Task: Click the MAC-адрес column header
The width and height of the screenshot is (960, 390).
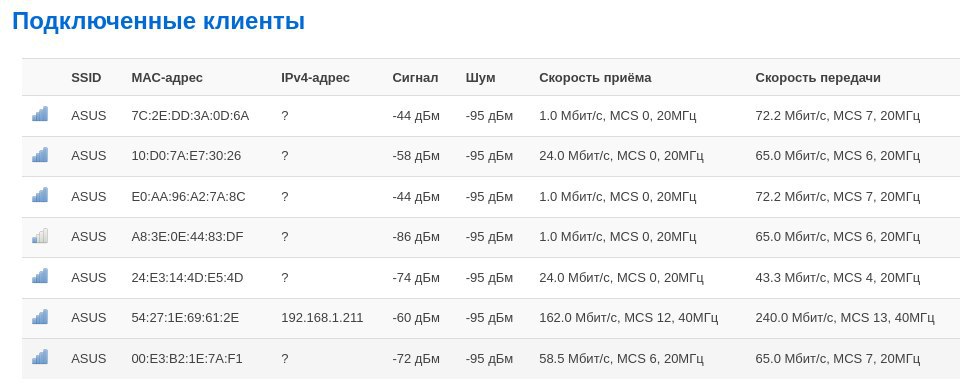Action: tap(167, 78)
